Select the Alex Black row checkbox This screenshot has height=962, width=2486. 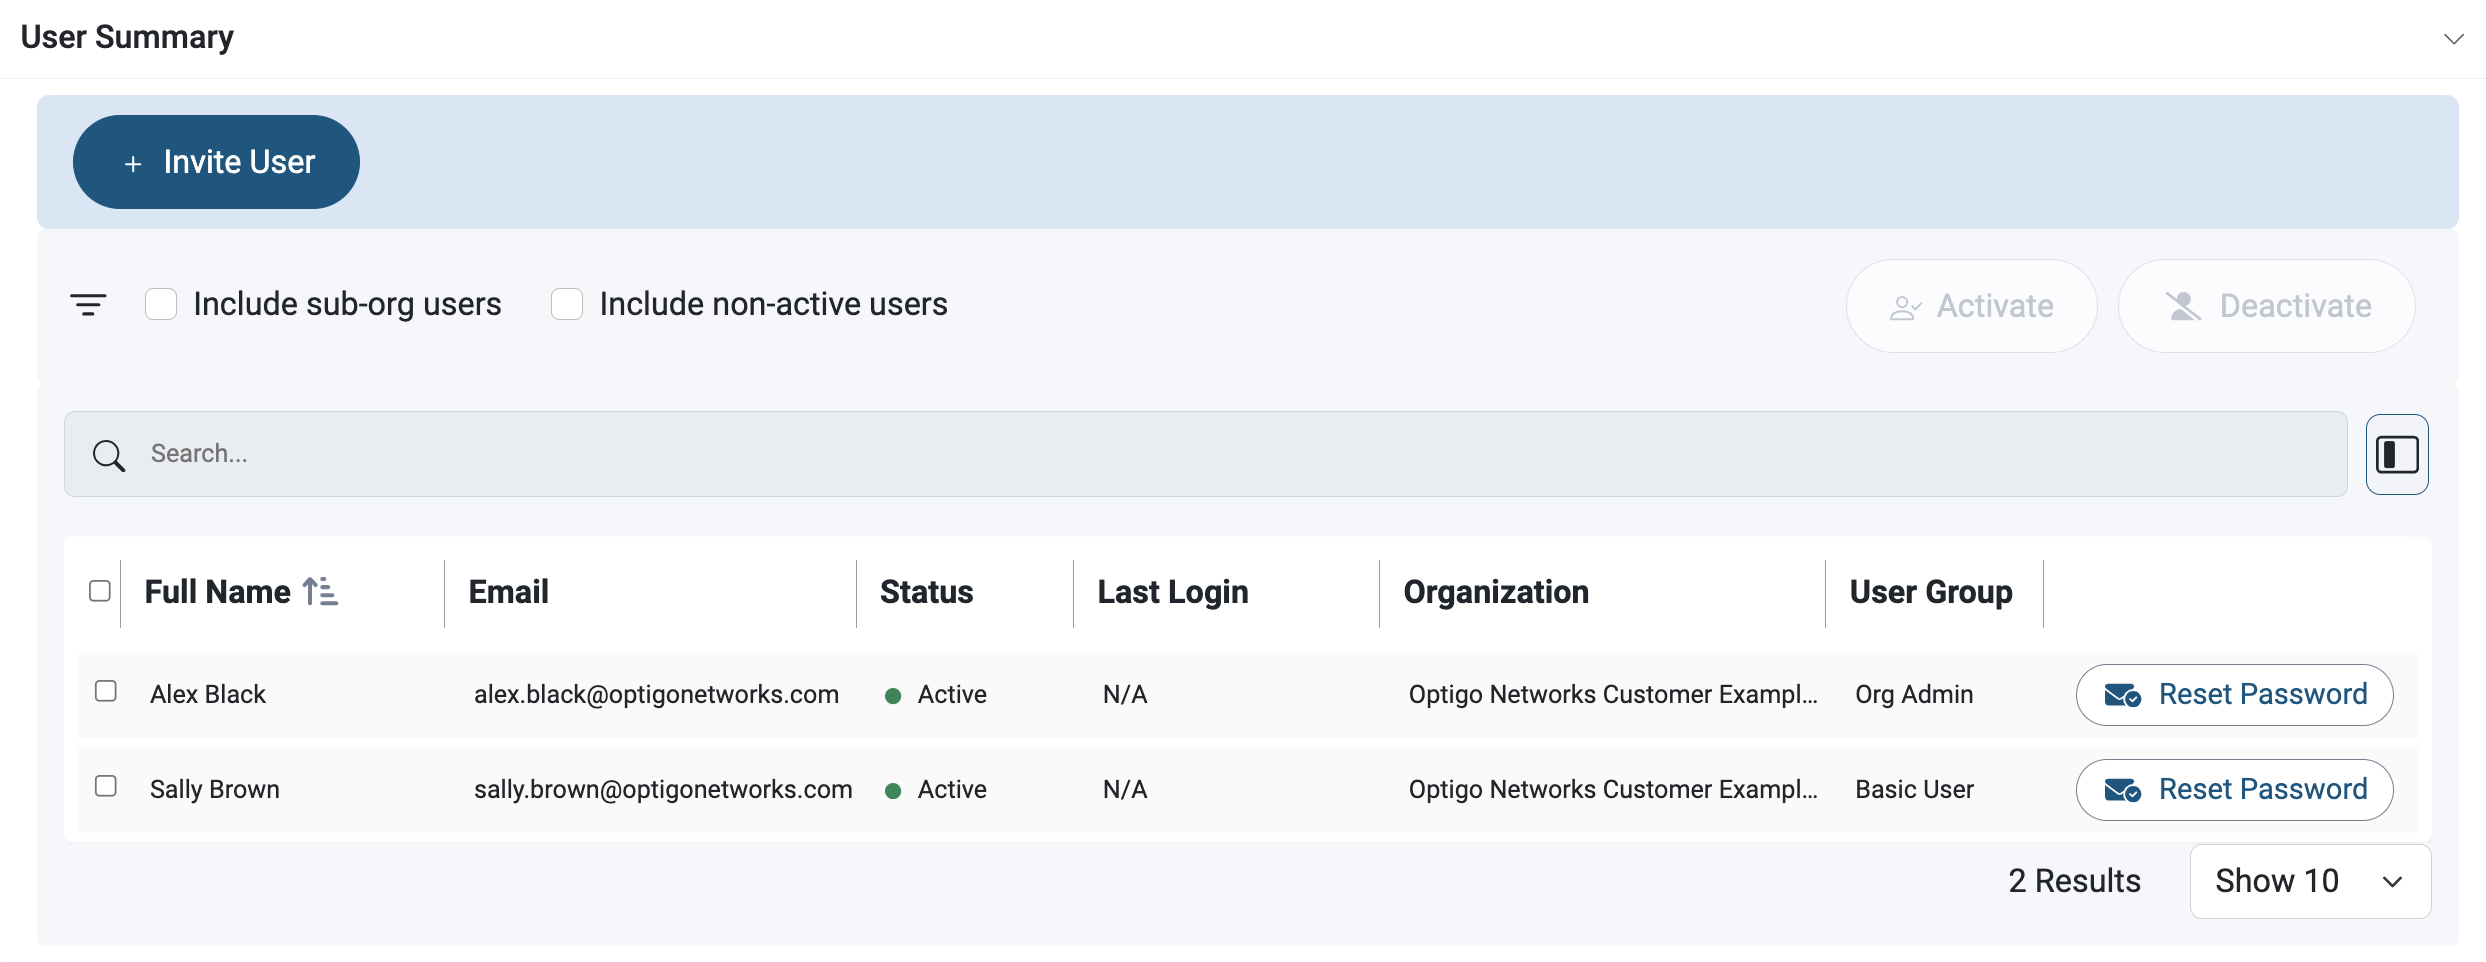[106, 691]
